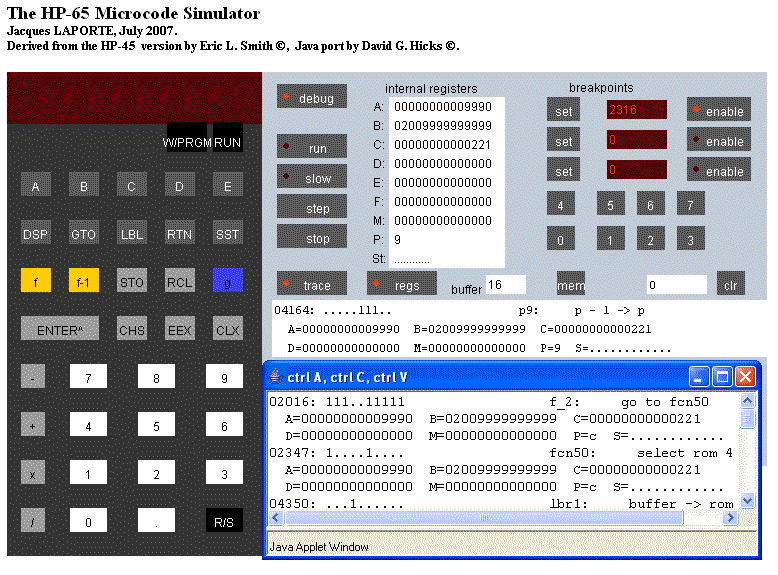The width and height of the screenshot is (778, 575).
Task: Click the minus operator key
Action: (x=33, y=377)
